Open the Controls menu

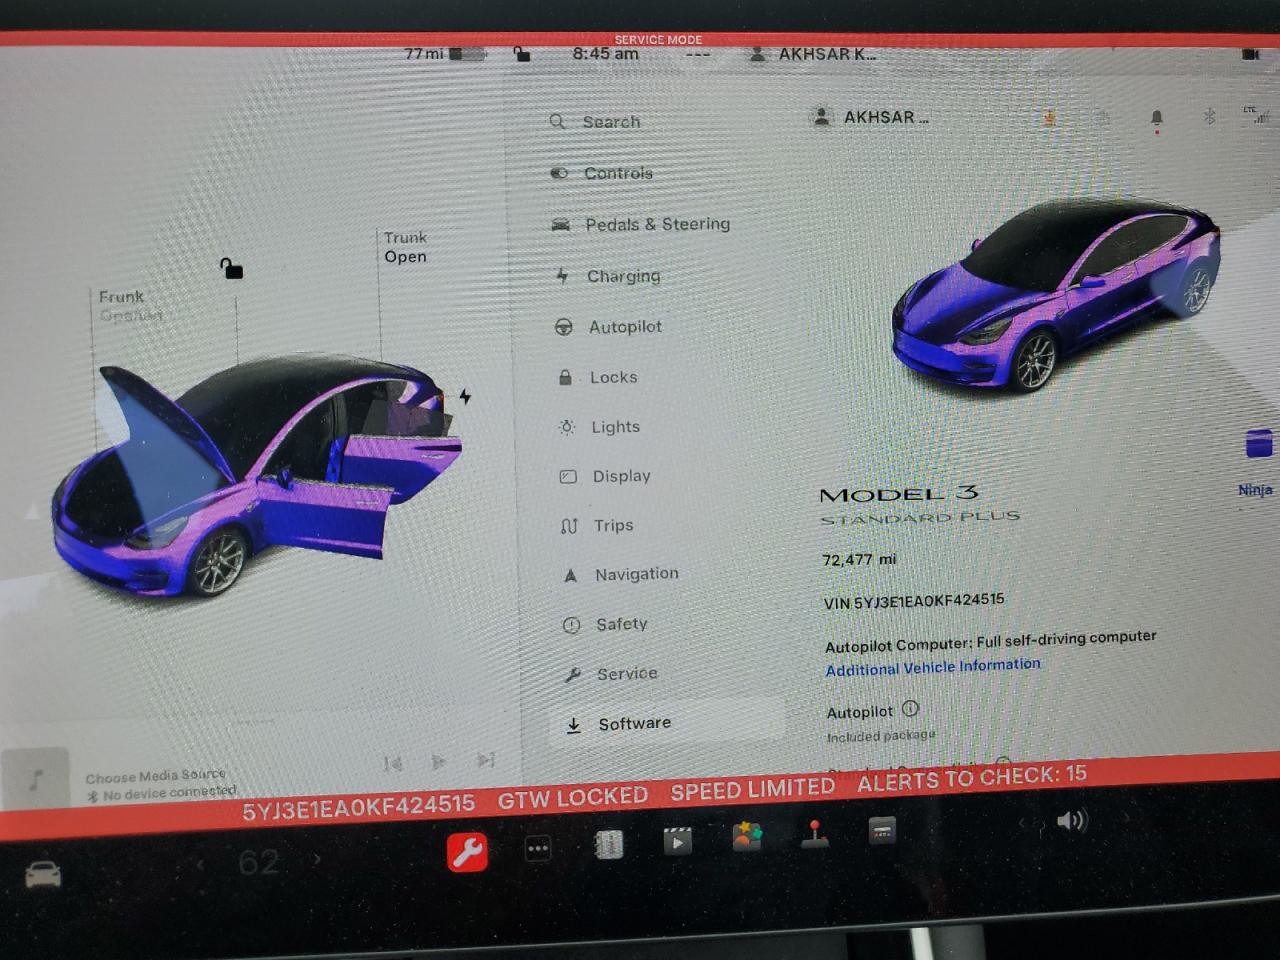[x=601, y=173]
